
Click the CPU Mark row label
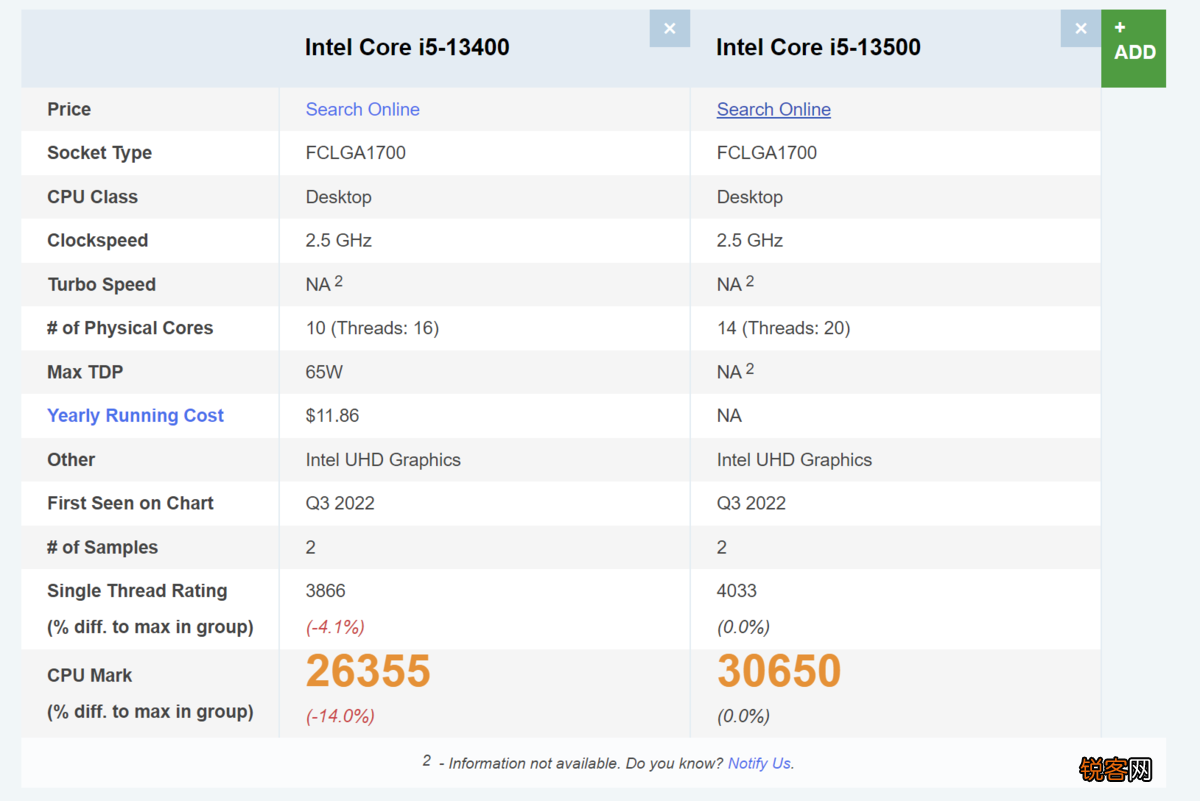(89, 675)
